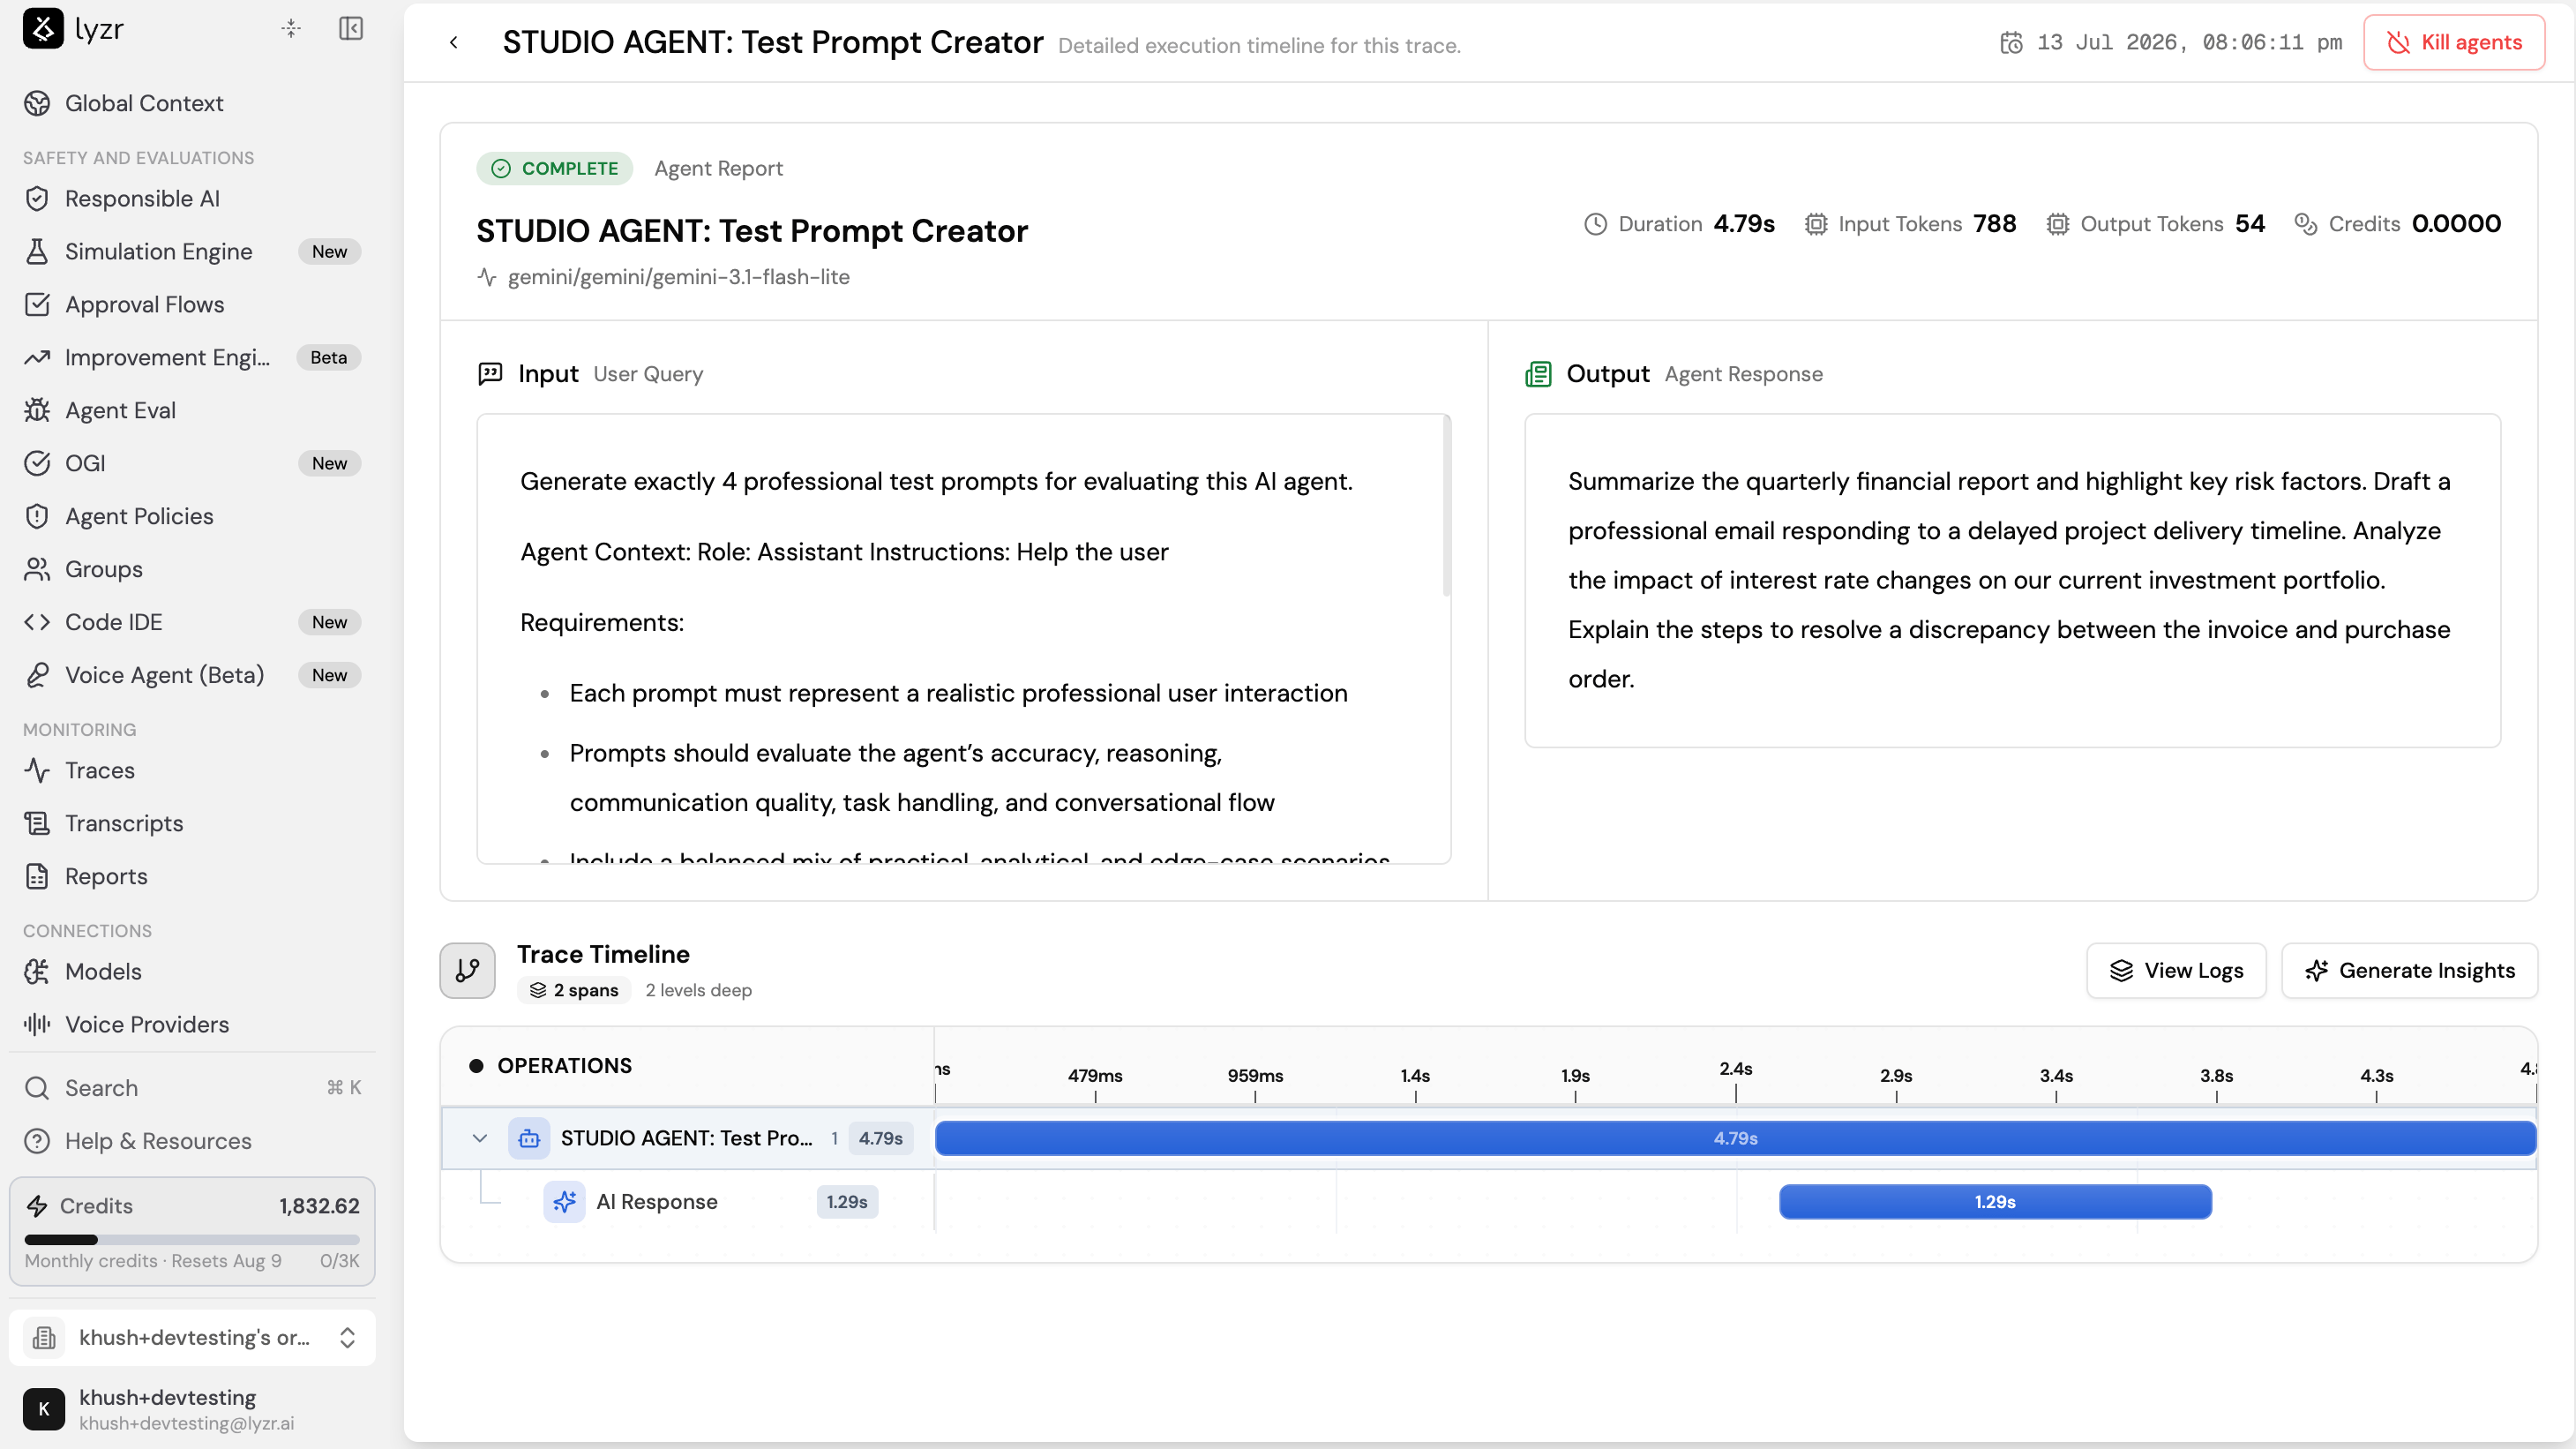Click the Input Tokens 788 value
The image size is (2576, 1449).
click(x=1995, y=224)
